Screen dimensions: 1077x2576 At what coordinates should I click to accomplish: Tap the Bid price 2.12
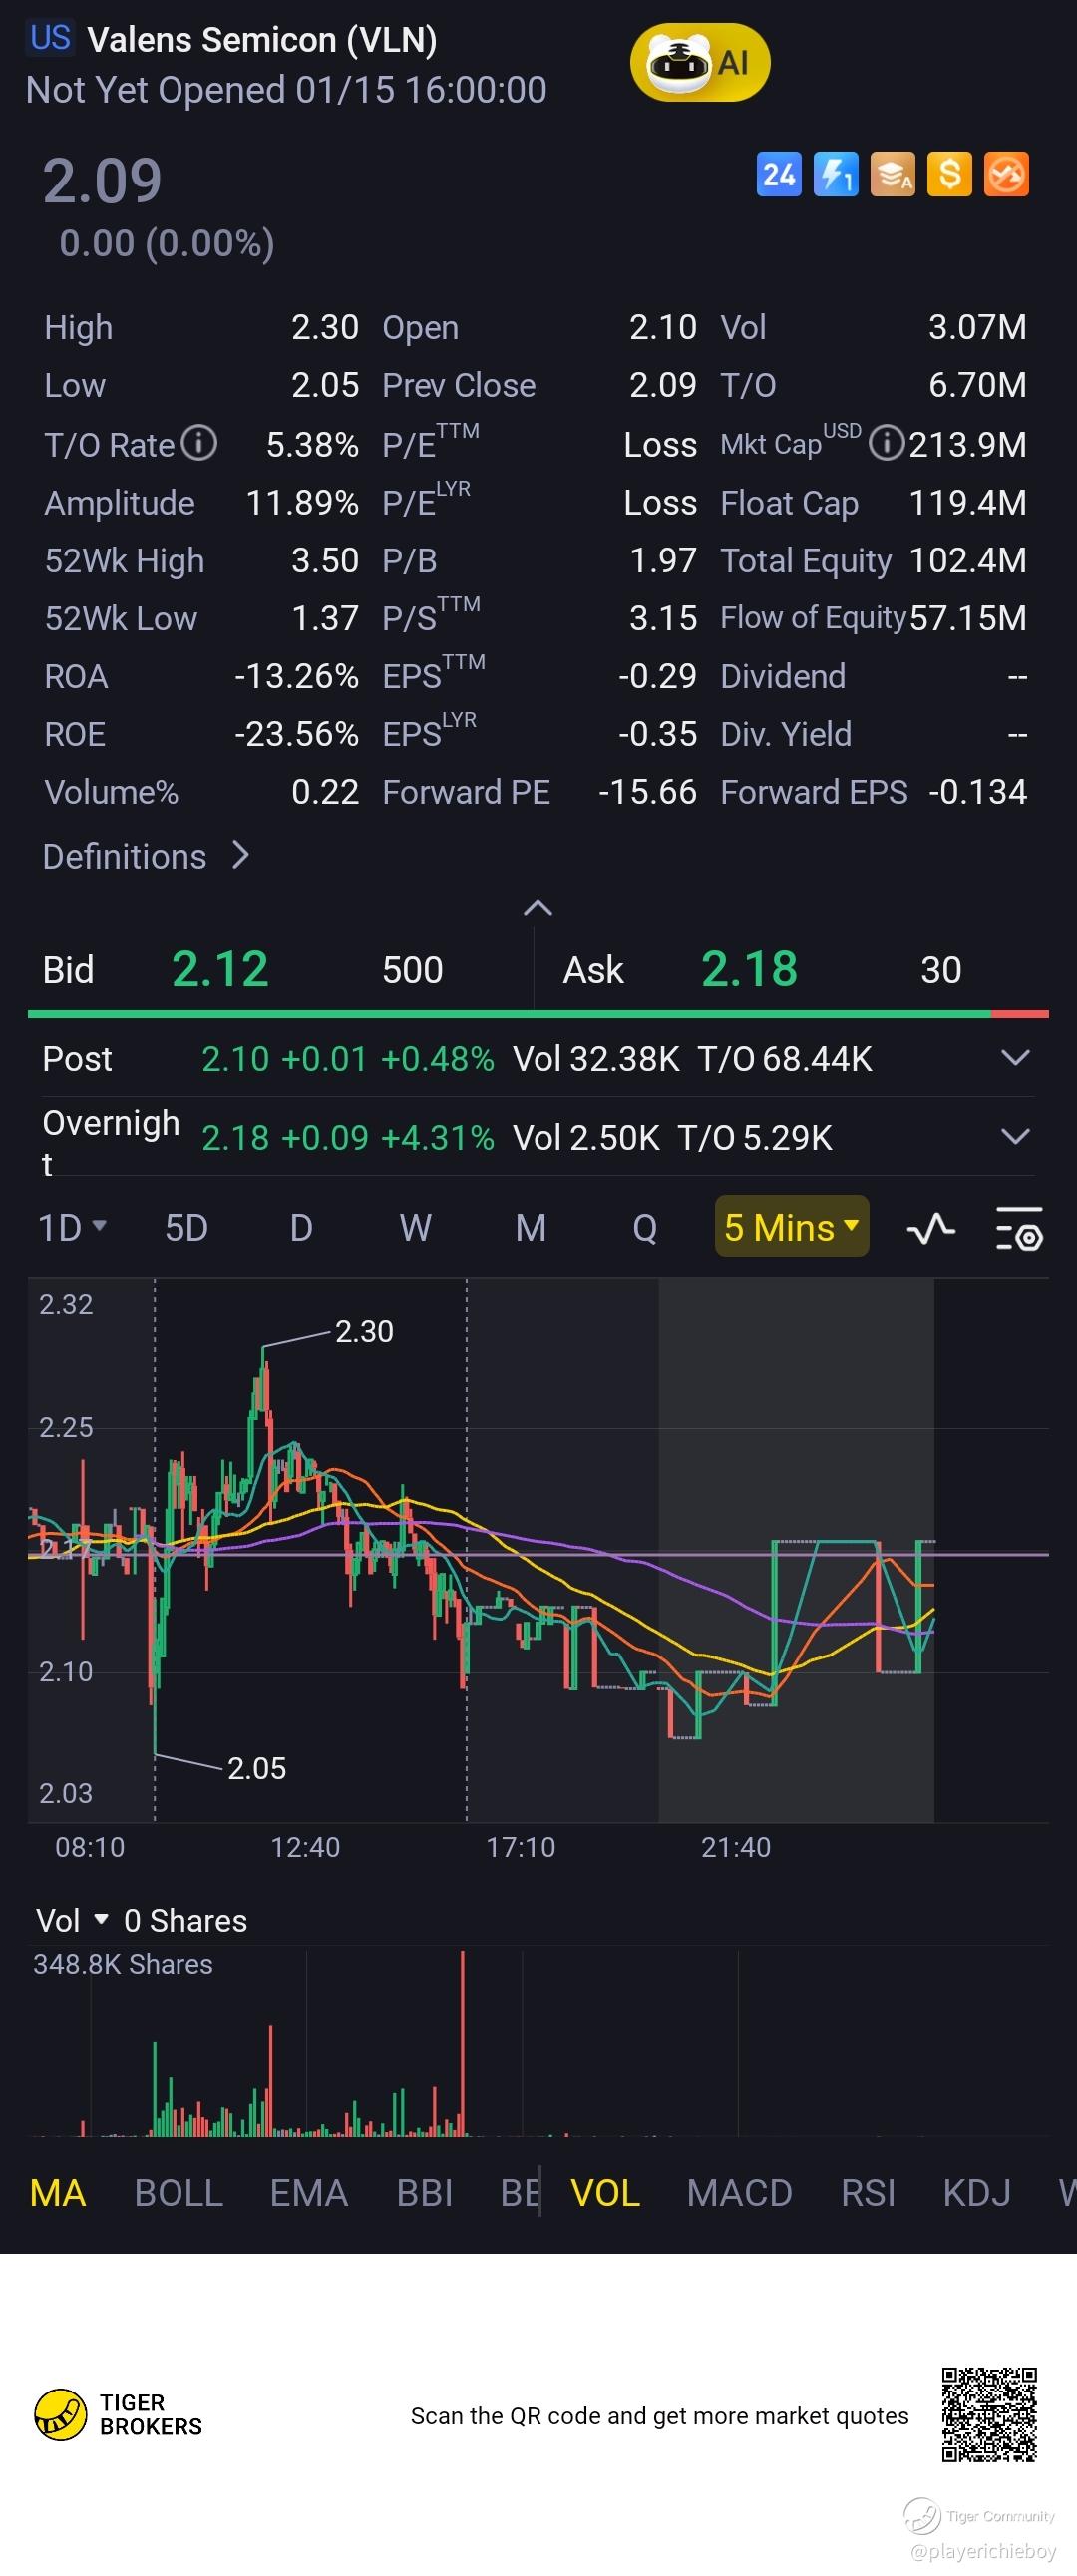[x=220, y=968]
